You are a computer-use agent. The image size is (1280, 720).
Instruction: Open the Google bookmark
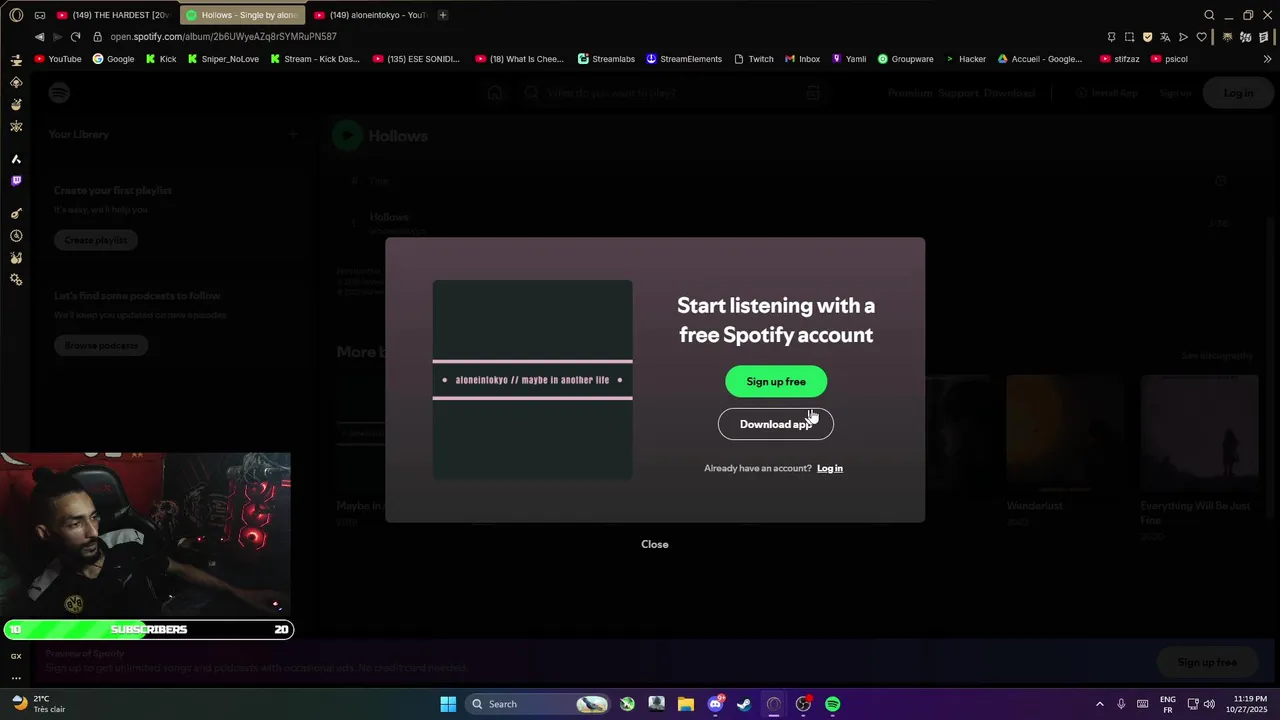pyautogui.click(x=113, y=59)
